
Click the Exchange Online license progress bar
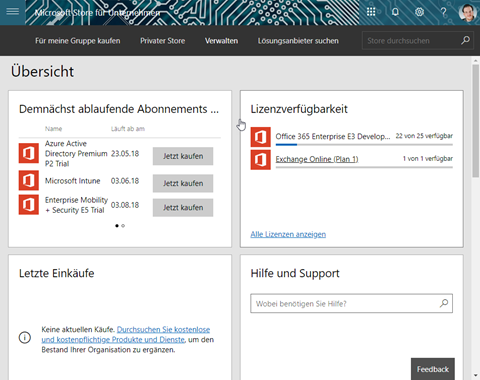(364, 167)
